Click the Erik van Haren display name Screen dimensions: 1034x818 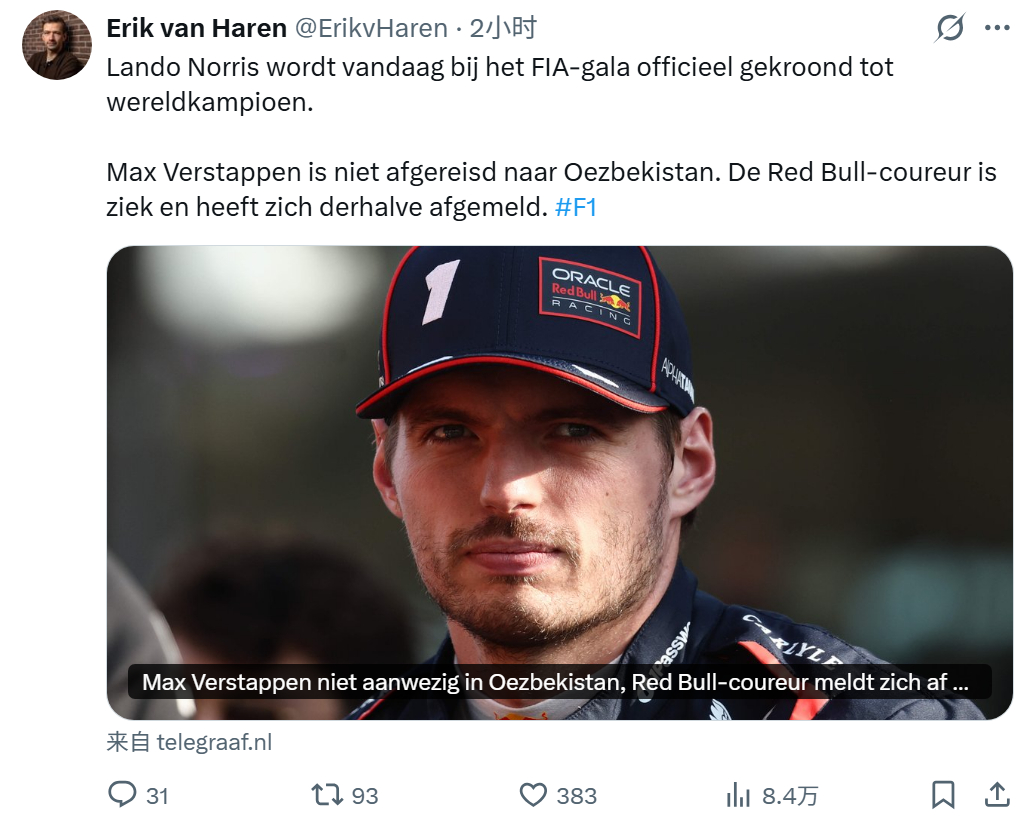click(197, 28)
